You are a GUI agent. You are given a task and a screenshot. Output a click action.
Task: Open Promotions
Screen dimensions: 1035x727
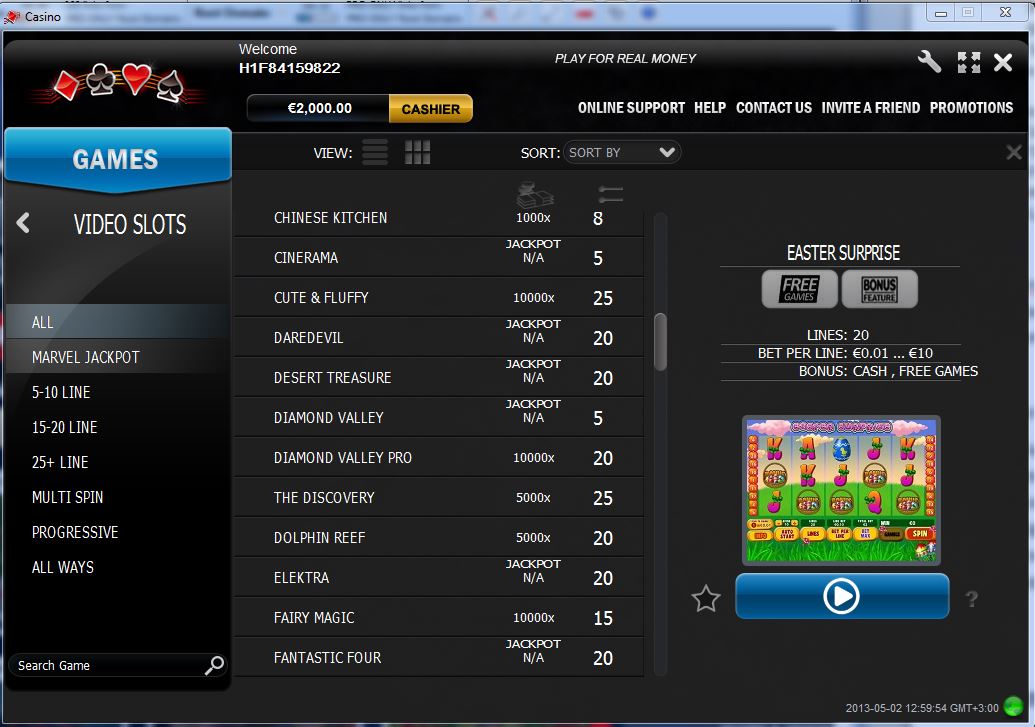point(971,108)
